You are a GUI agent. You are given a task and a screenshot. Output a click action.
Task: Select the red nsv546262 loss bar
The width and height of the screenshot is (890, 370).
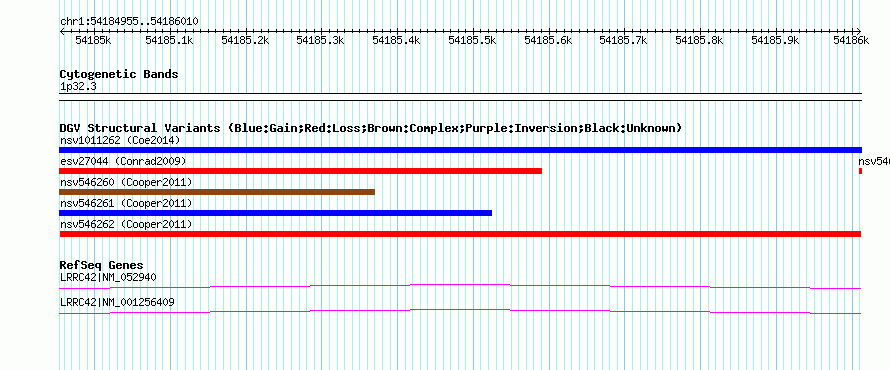(460, 234)
